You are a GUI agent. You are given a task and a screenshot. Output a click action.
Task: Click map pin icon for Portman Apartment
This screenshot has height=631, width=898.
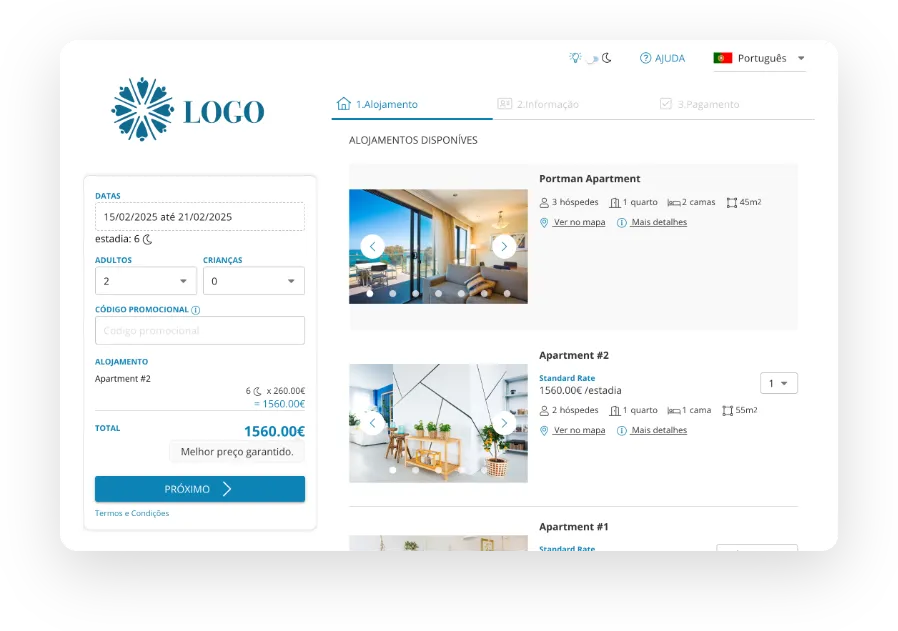point(544,223)
